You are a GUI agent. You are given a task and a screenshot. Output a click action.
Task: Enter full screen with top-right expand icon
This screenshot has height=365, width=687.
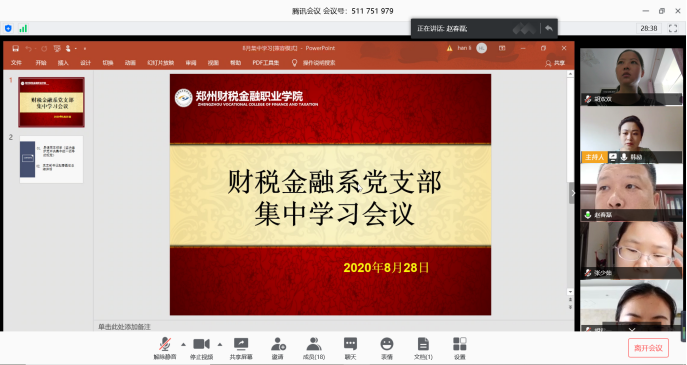pos(673,28)
